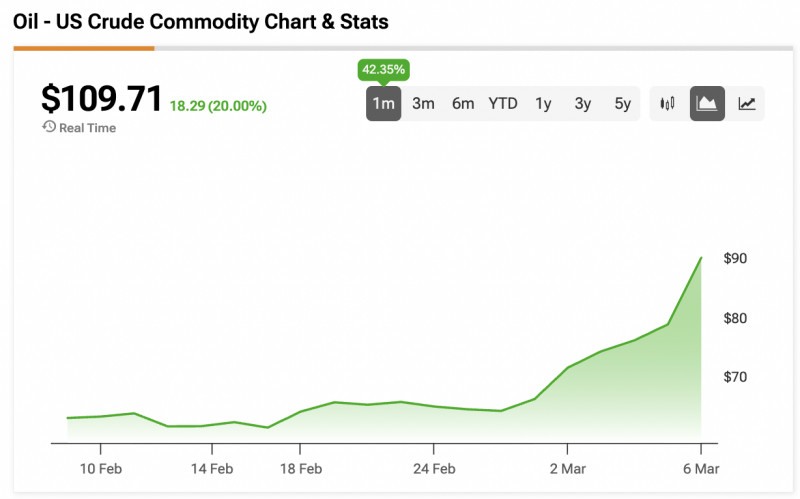This screenshot has width=800, height=499.
Task: Click the green 42.35% badge
Action: coord(383,70)
